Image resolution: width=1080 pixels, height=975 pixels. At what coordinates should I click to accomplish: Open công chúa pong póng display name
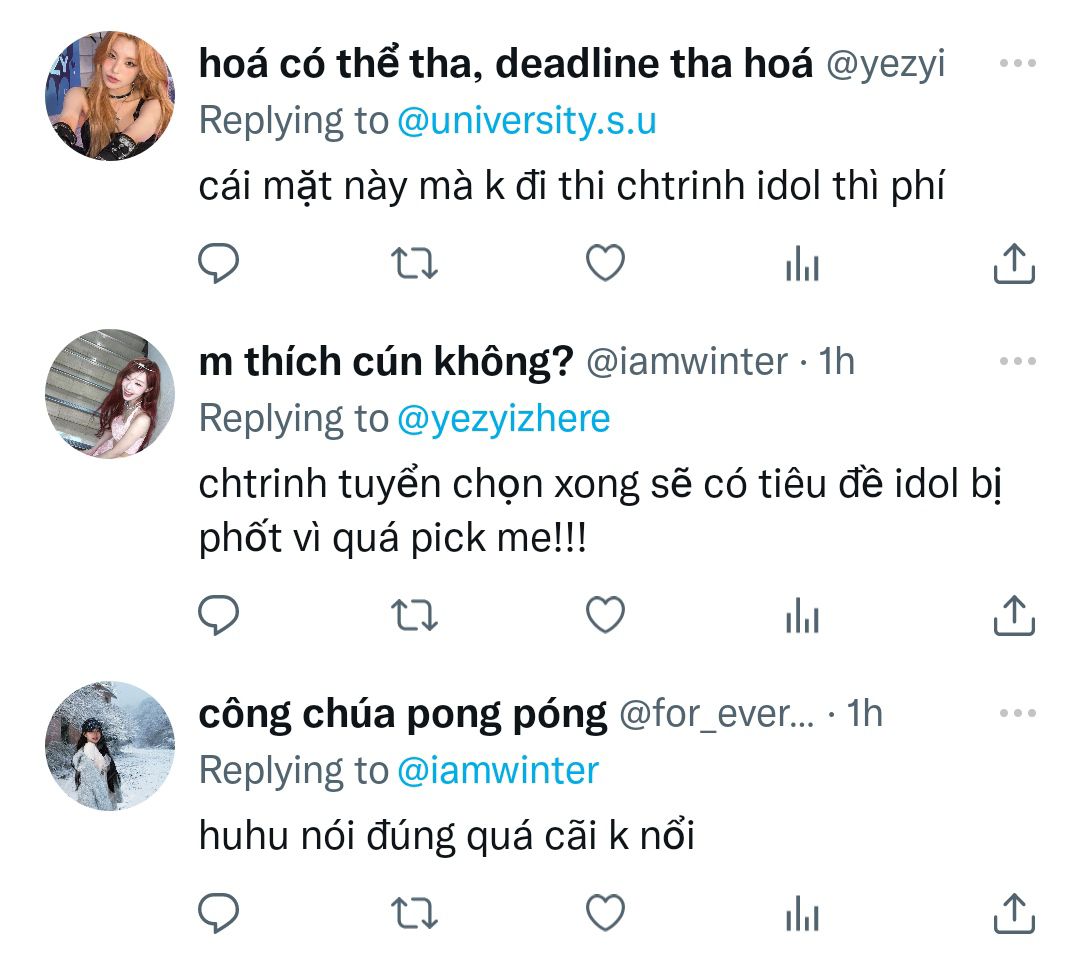[403, 714]
